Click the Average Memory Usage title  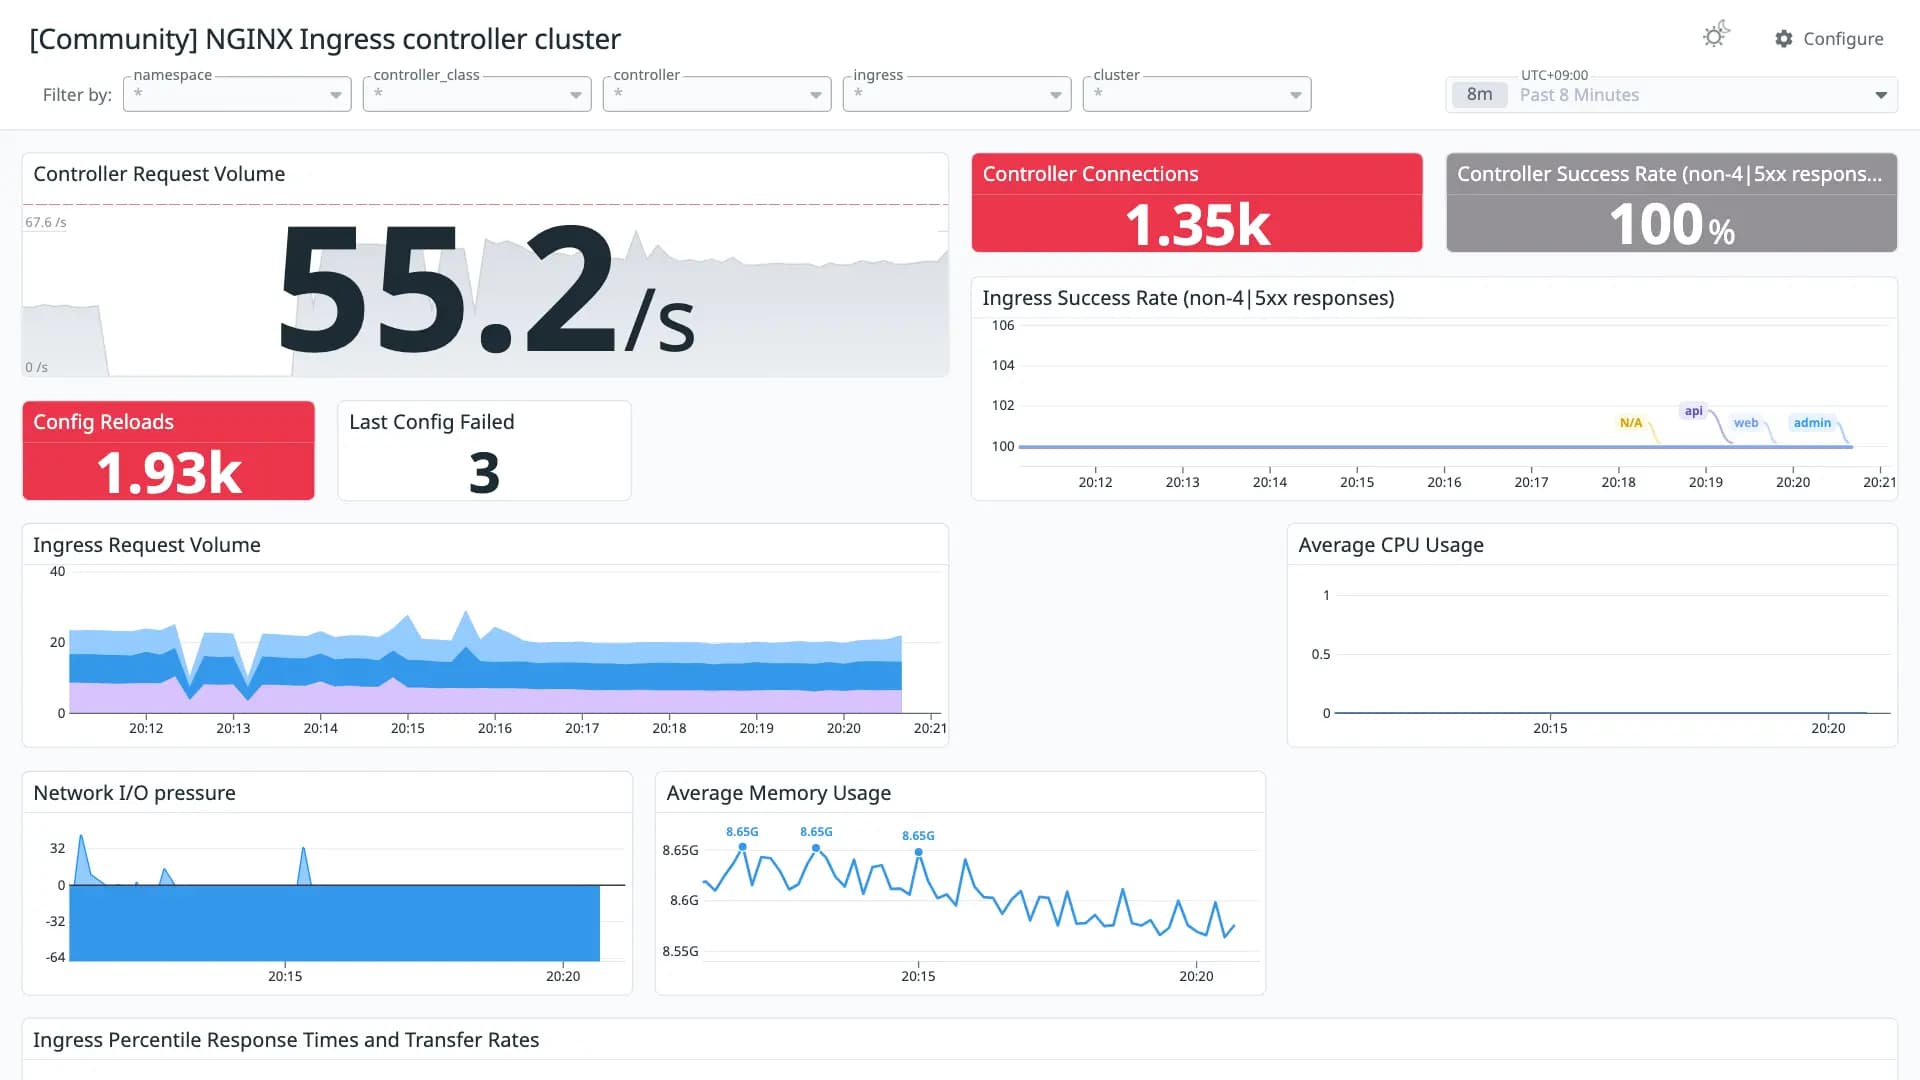click(x=778, y=793)
